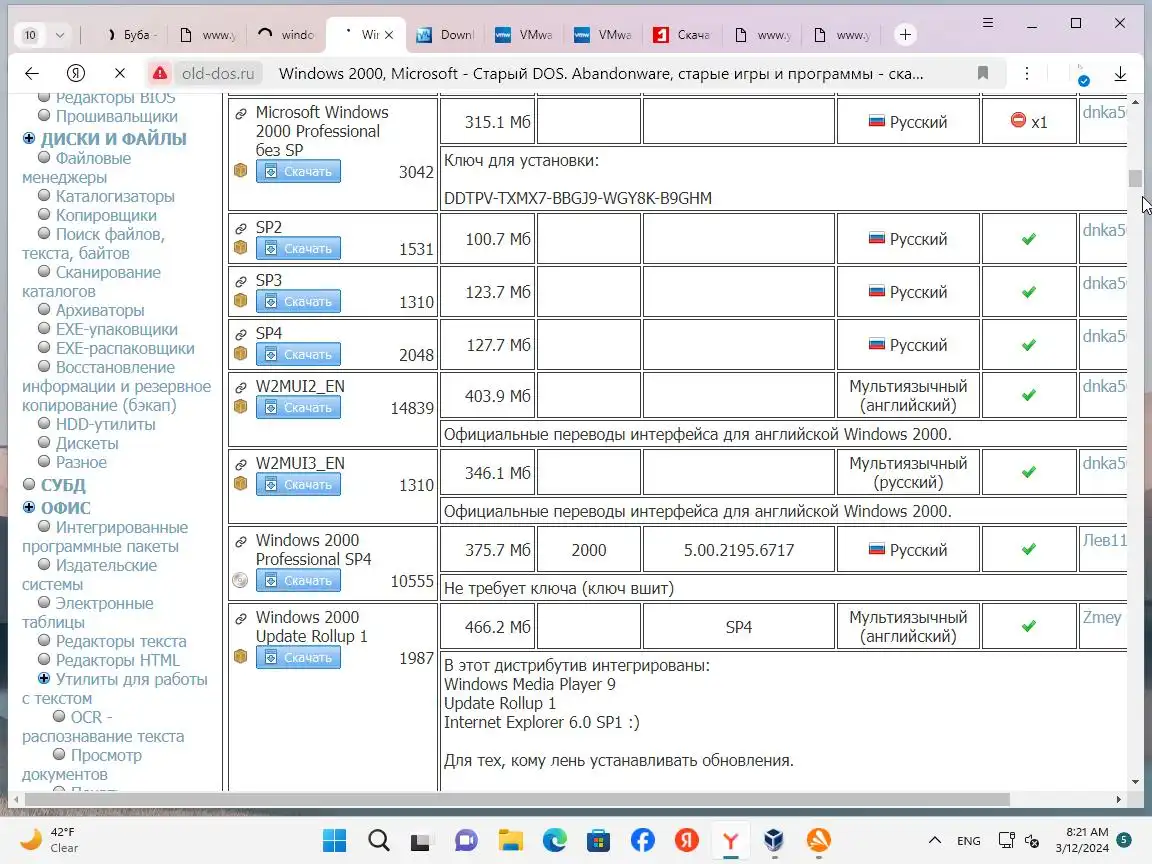The image size is (1152, 864).
Task: Expand the ДИСКИ И ФАЙЛЫ category
Action: (x=29, y=139)
